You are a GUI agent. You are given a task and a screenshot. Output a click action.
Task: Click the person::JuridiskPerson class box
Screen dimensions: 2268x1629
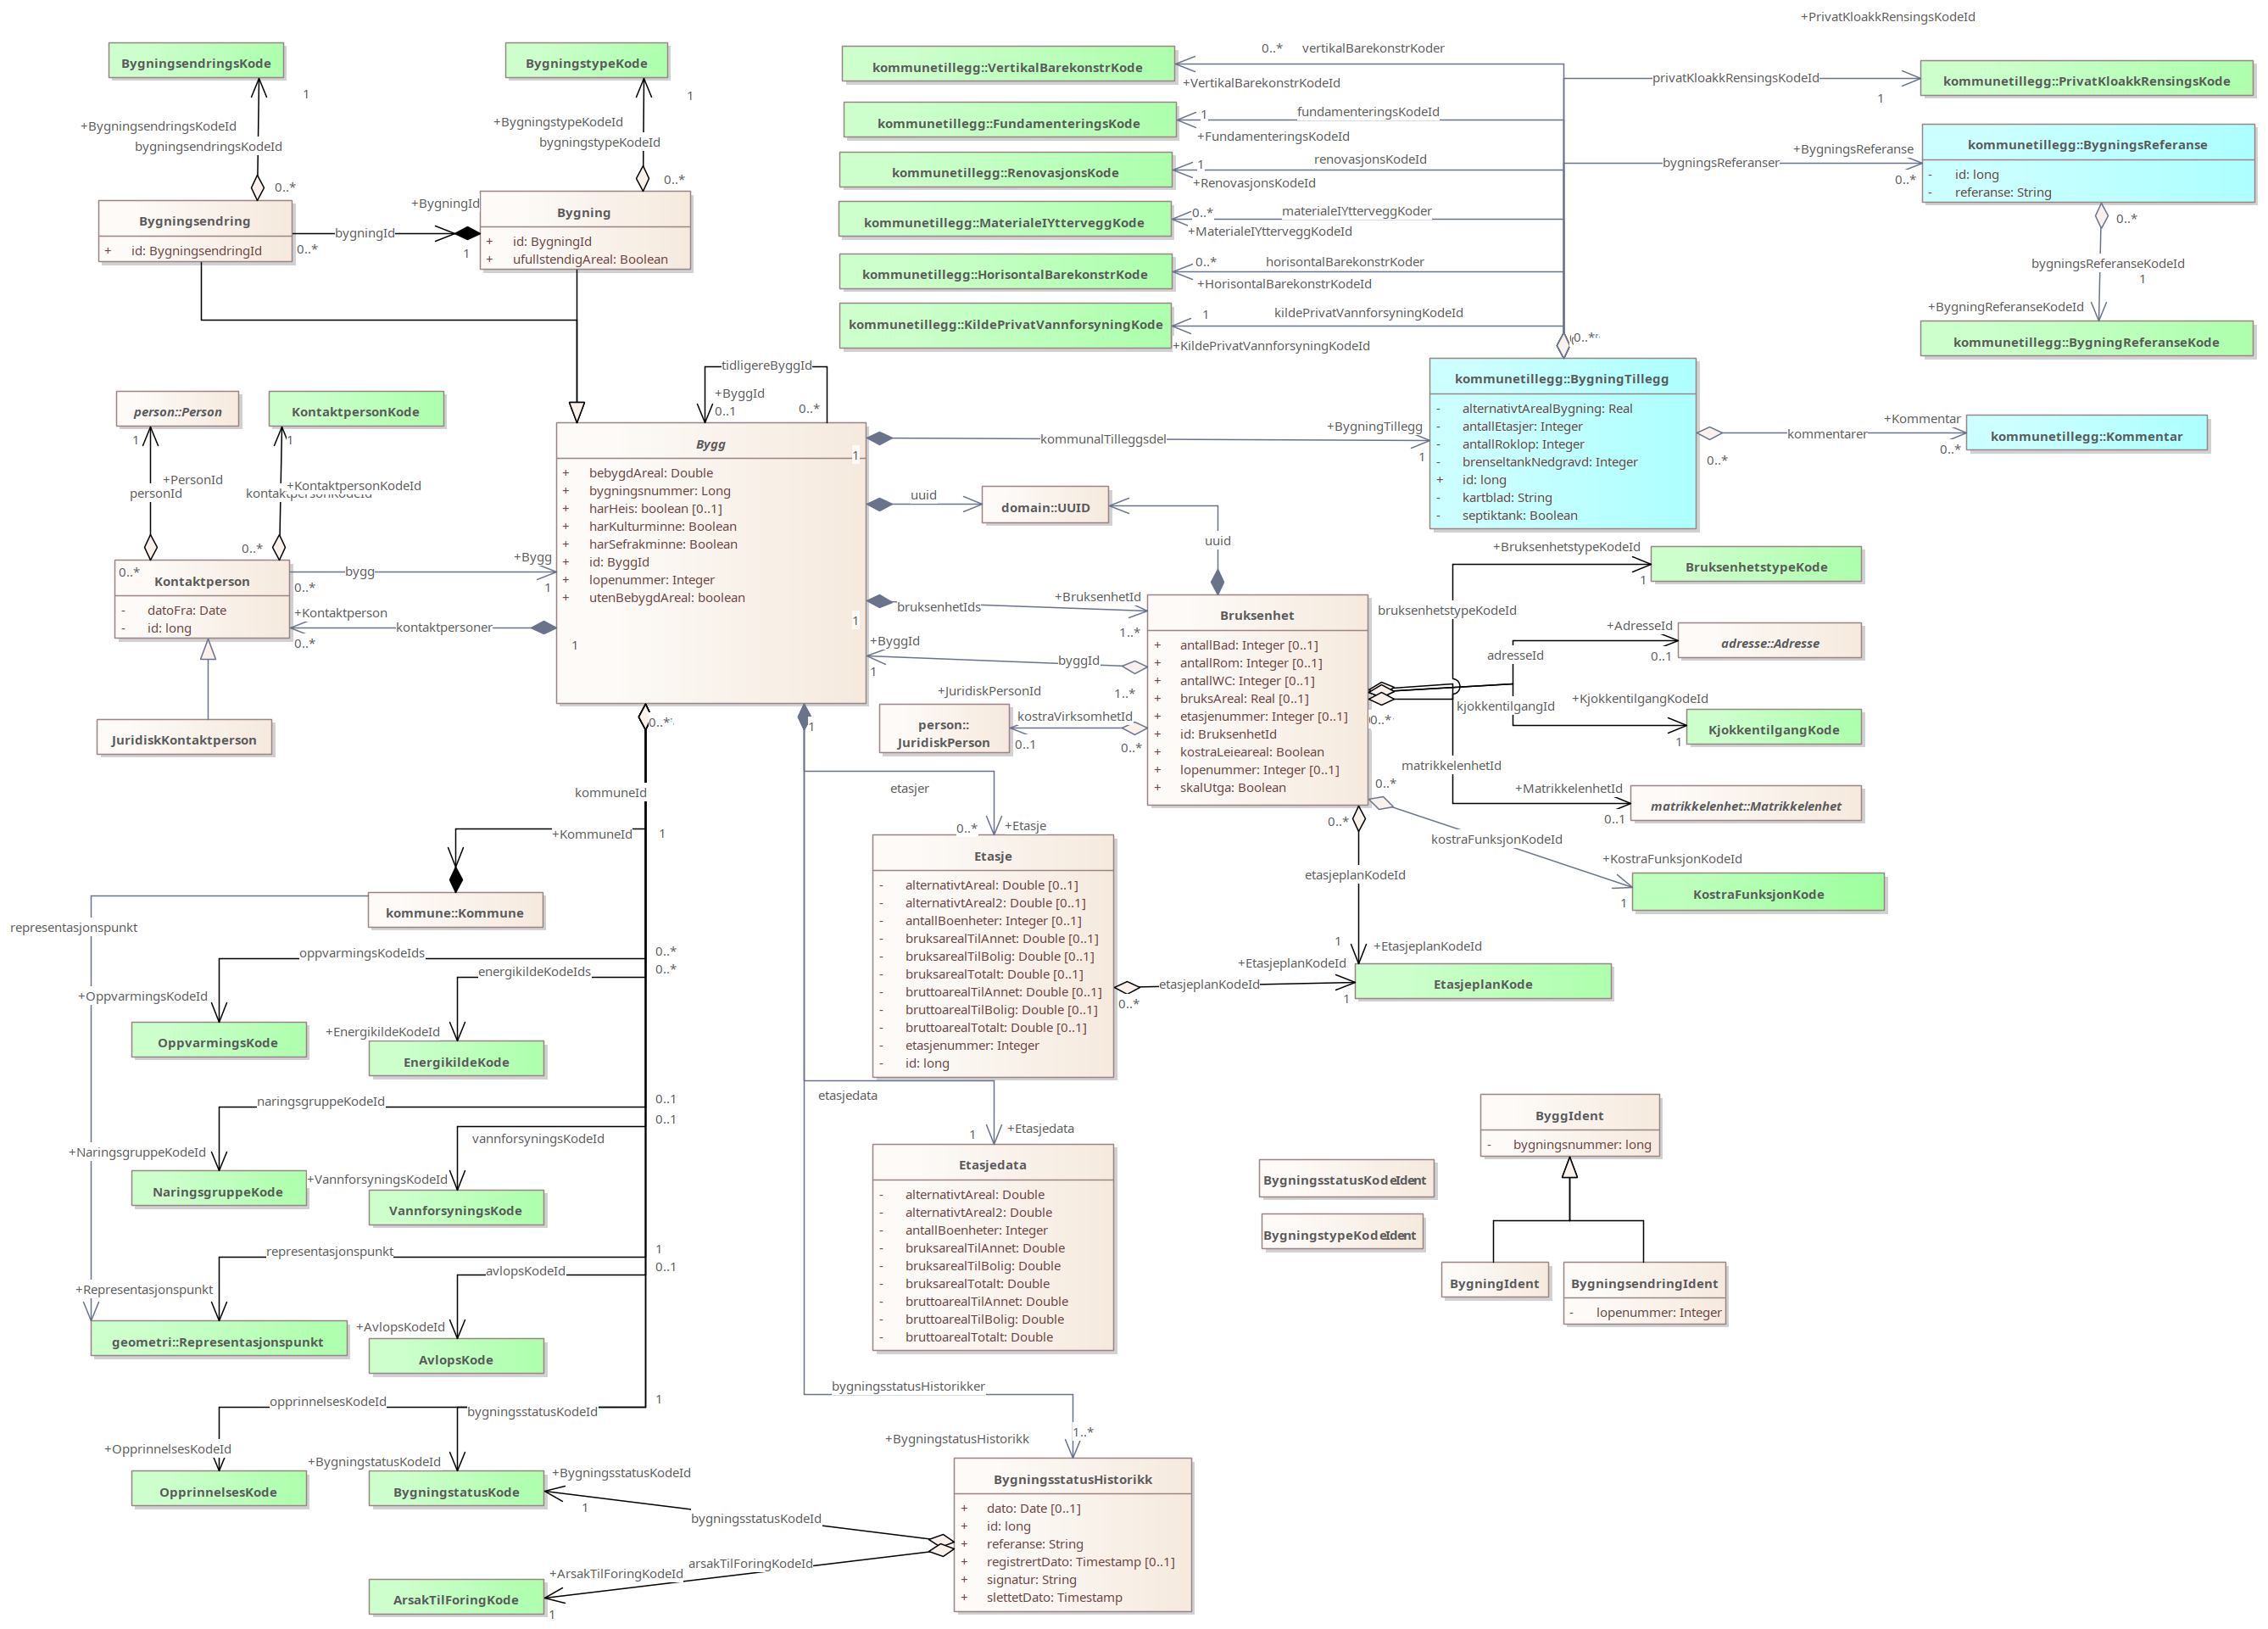pos(943,733)
